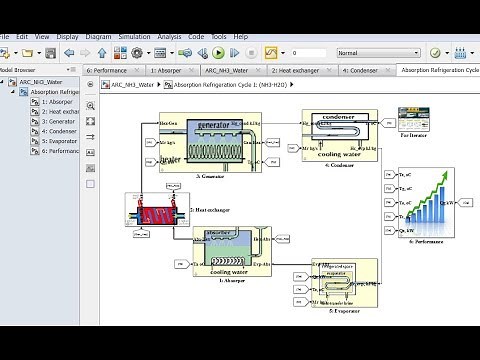Click the Build Model toolbar icon
The image size is (480, 360).
tap(460, 53)
